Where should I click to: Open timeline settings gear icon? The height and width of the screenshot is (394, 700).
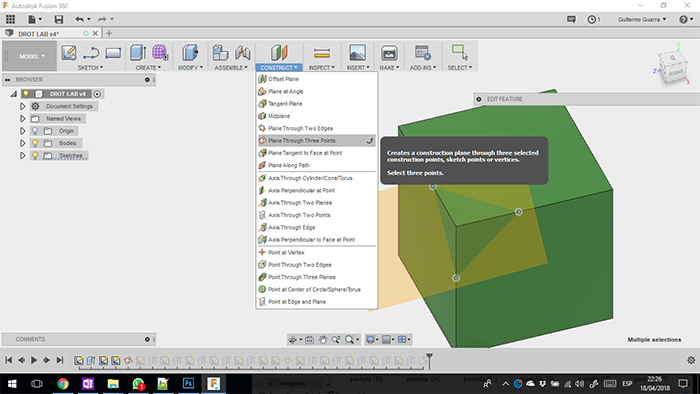click(691, 360)
